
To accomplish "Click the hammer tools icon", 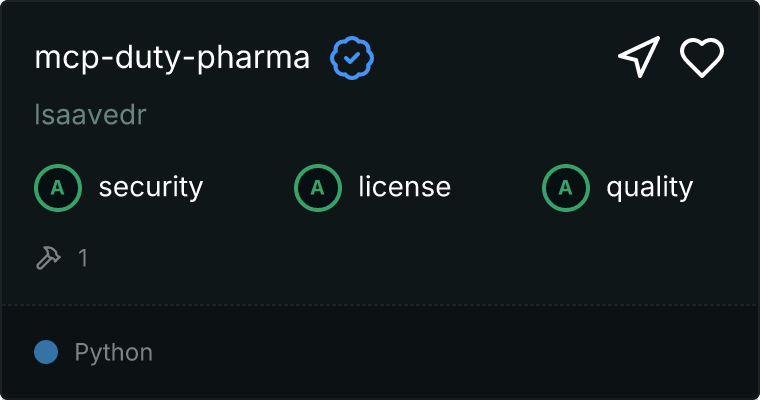I will 48,258.
